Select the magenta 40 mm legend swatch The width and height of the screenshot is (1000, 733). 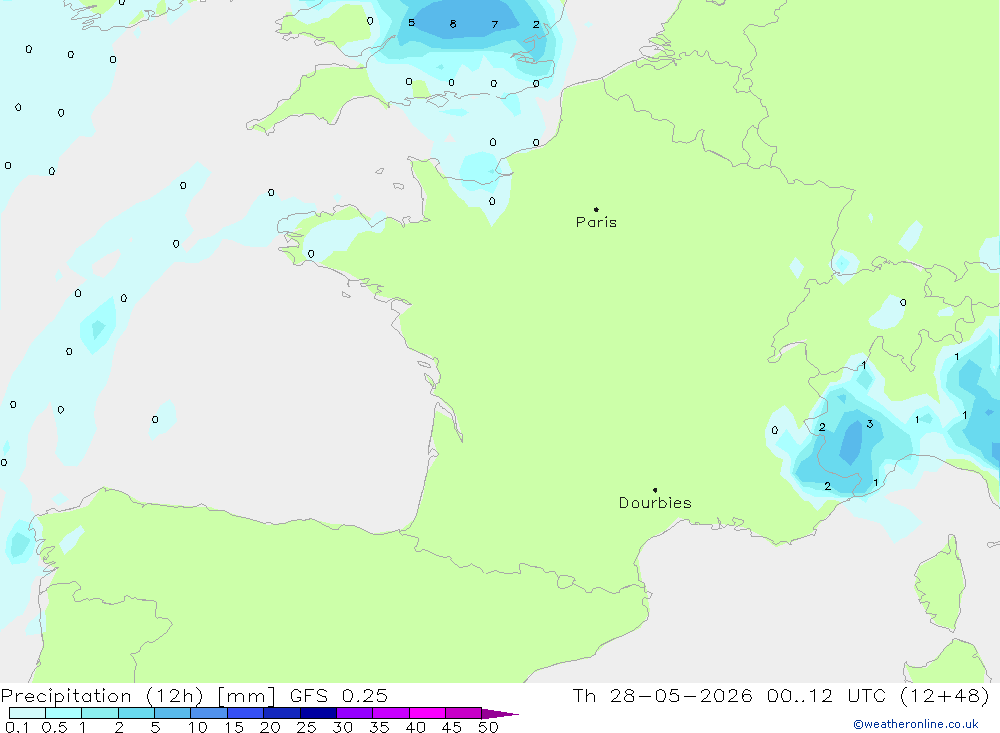[427, 713]
